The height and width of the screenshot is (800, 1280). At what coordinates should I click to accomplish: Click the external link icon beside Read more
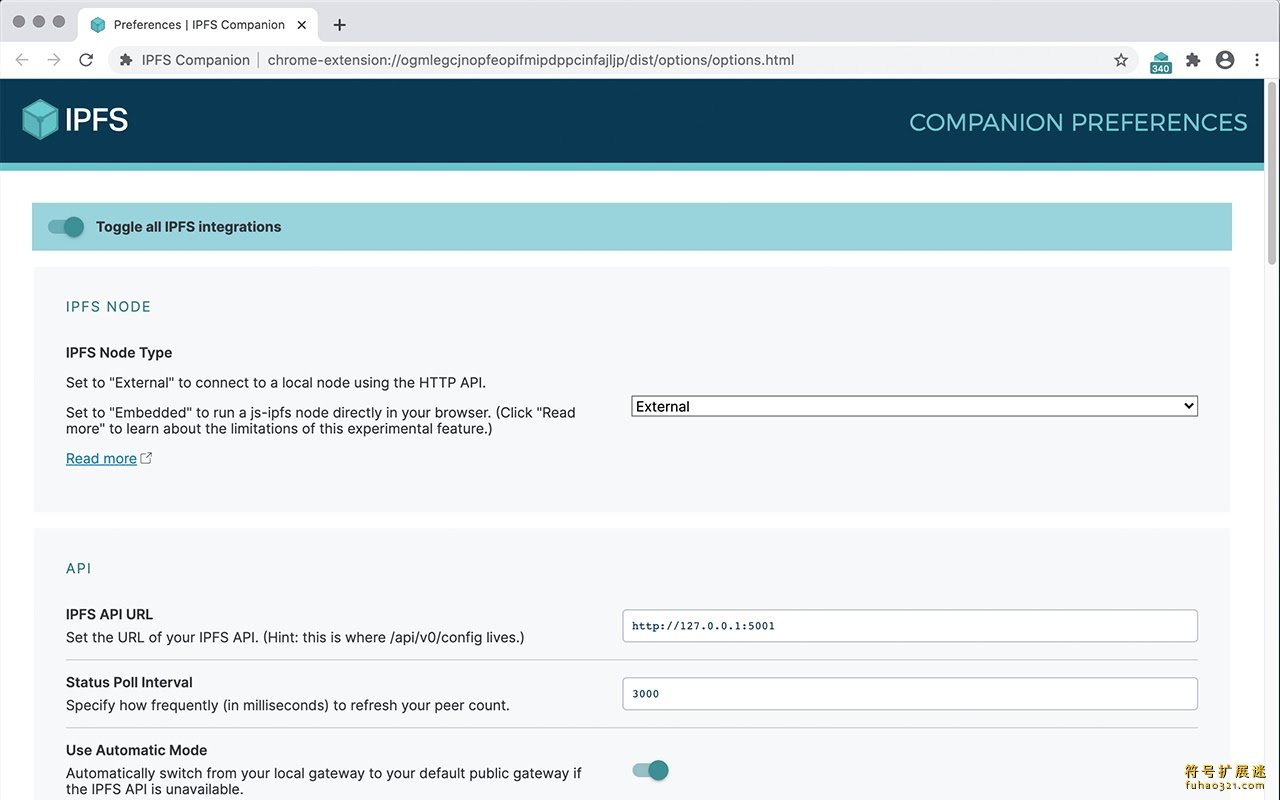(x=146, y=458)
